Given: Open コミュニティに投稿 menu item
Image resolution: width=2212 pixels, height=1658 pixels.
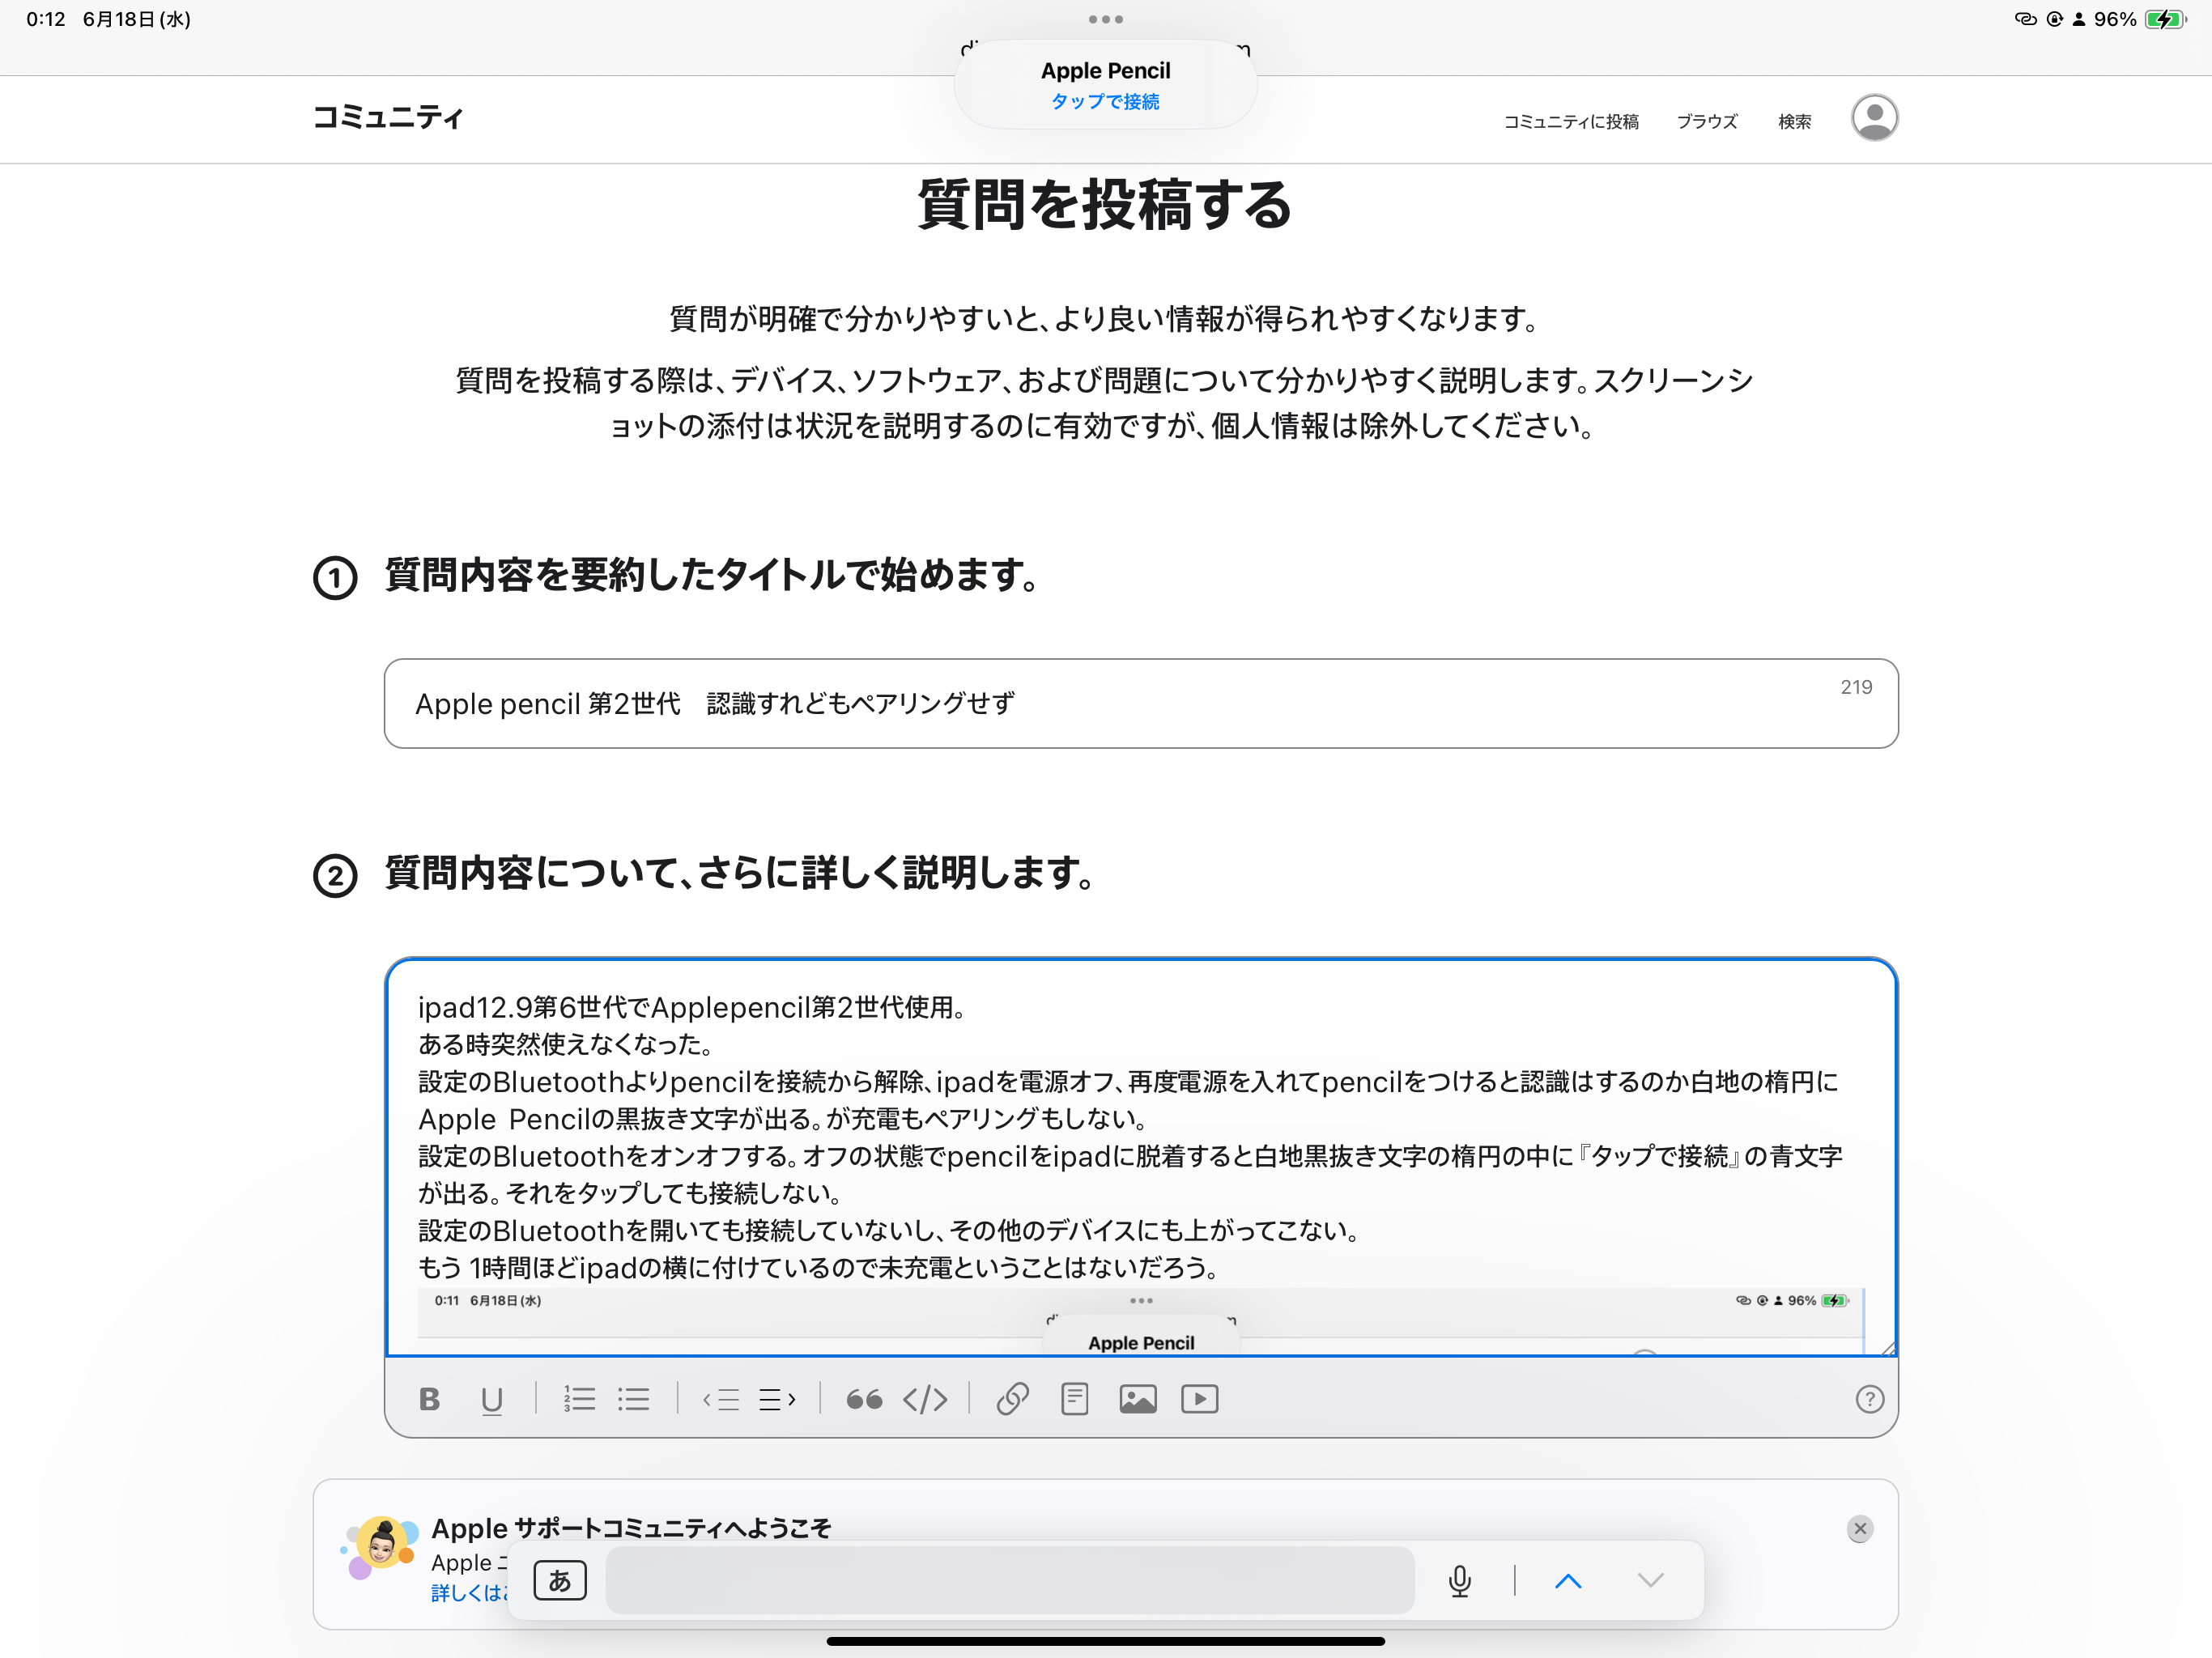Looking at the screenshot, I should click(1571, 121).
